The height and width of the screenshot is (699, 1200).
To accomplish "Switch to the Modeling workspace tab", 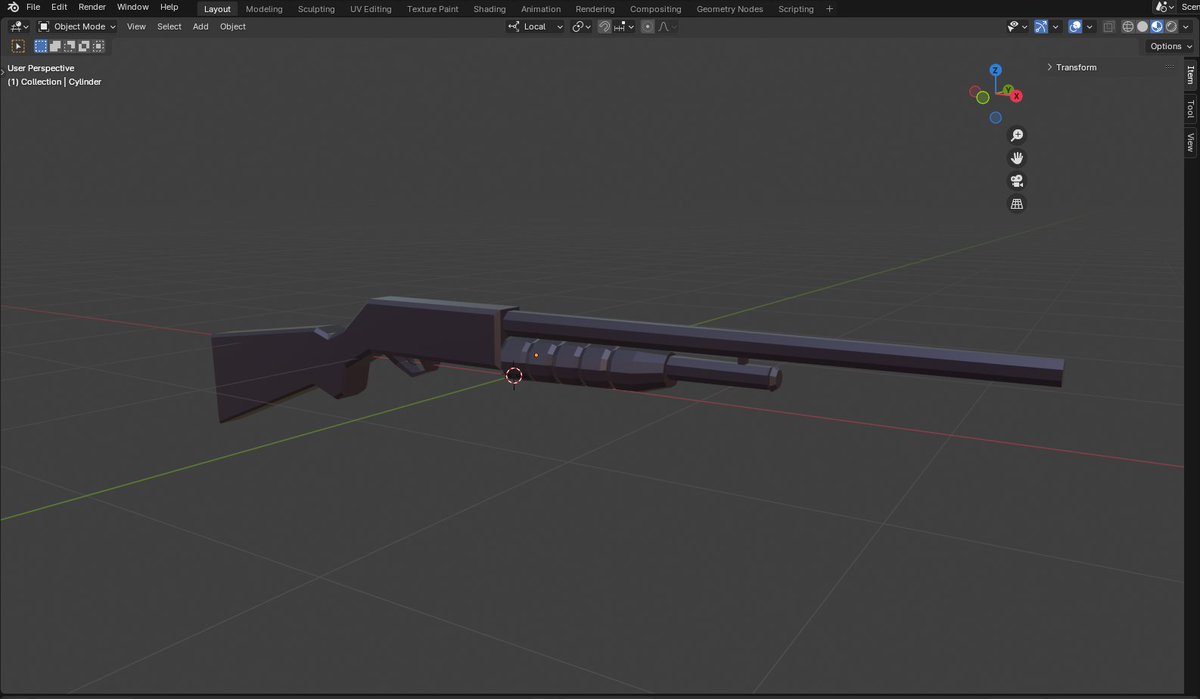I will [264, 9].
